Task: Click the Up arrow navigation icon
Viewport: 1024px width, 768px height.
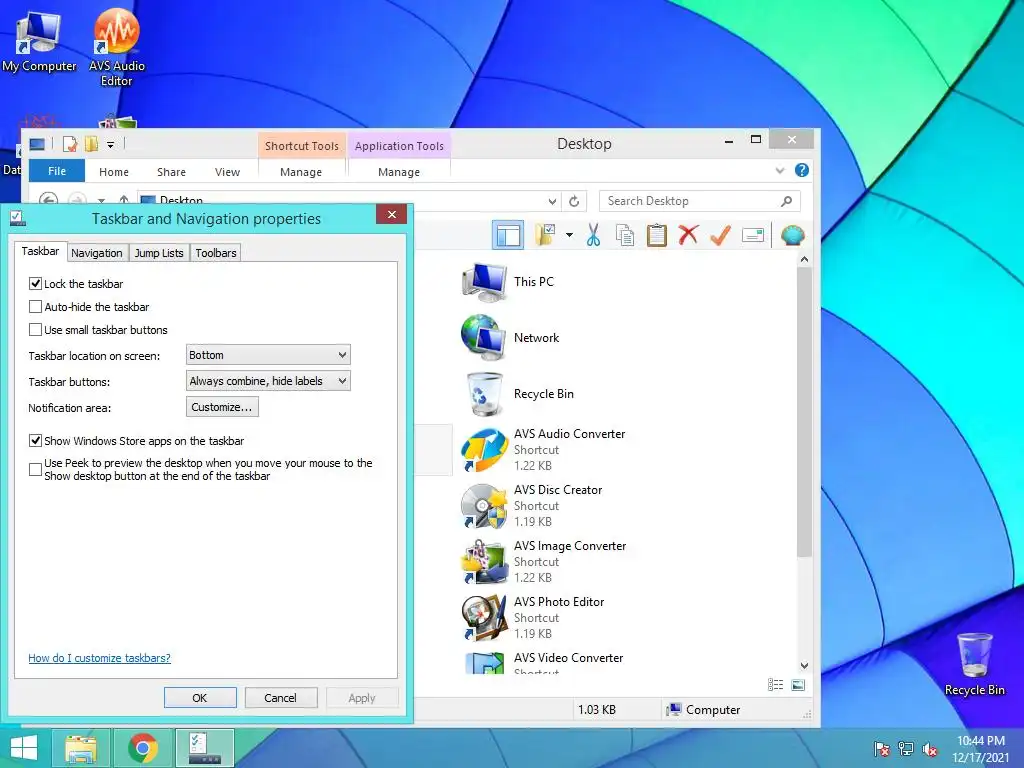Action: click(123, 199)
